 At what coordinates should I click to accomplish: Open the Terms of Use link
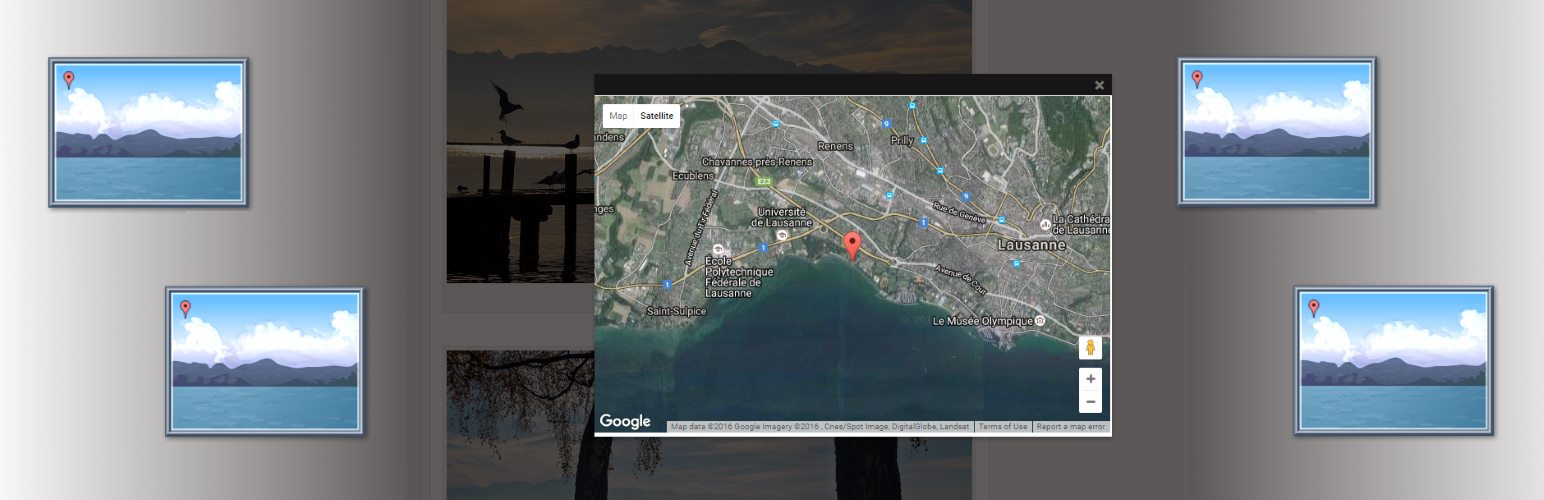tap(1002, 427)
